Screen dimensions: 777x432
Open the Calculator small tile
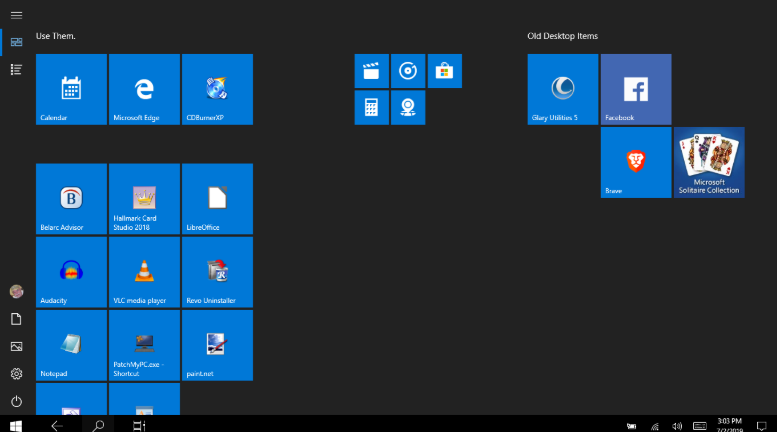coord(372,108)
